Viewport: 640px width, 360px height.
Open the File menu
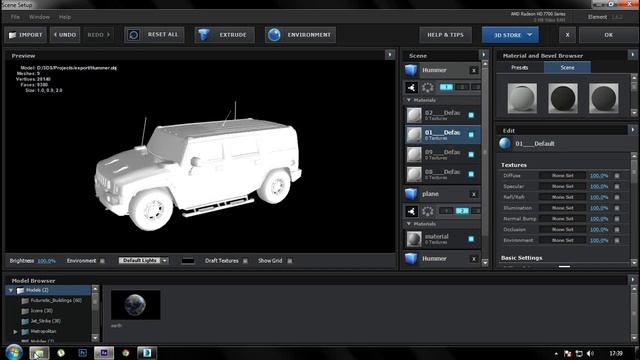click(x=15, y=17)
